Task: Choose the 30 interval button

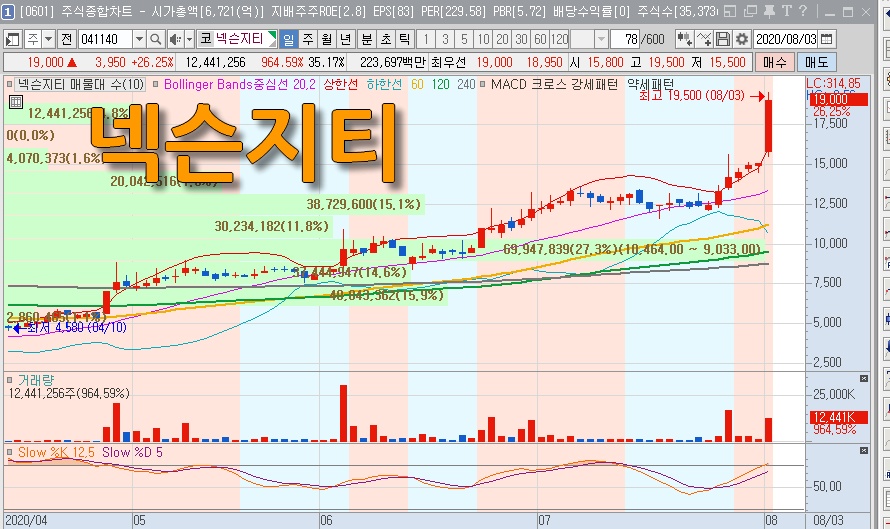Action: tap(522, 39)
